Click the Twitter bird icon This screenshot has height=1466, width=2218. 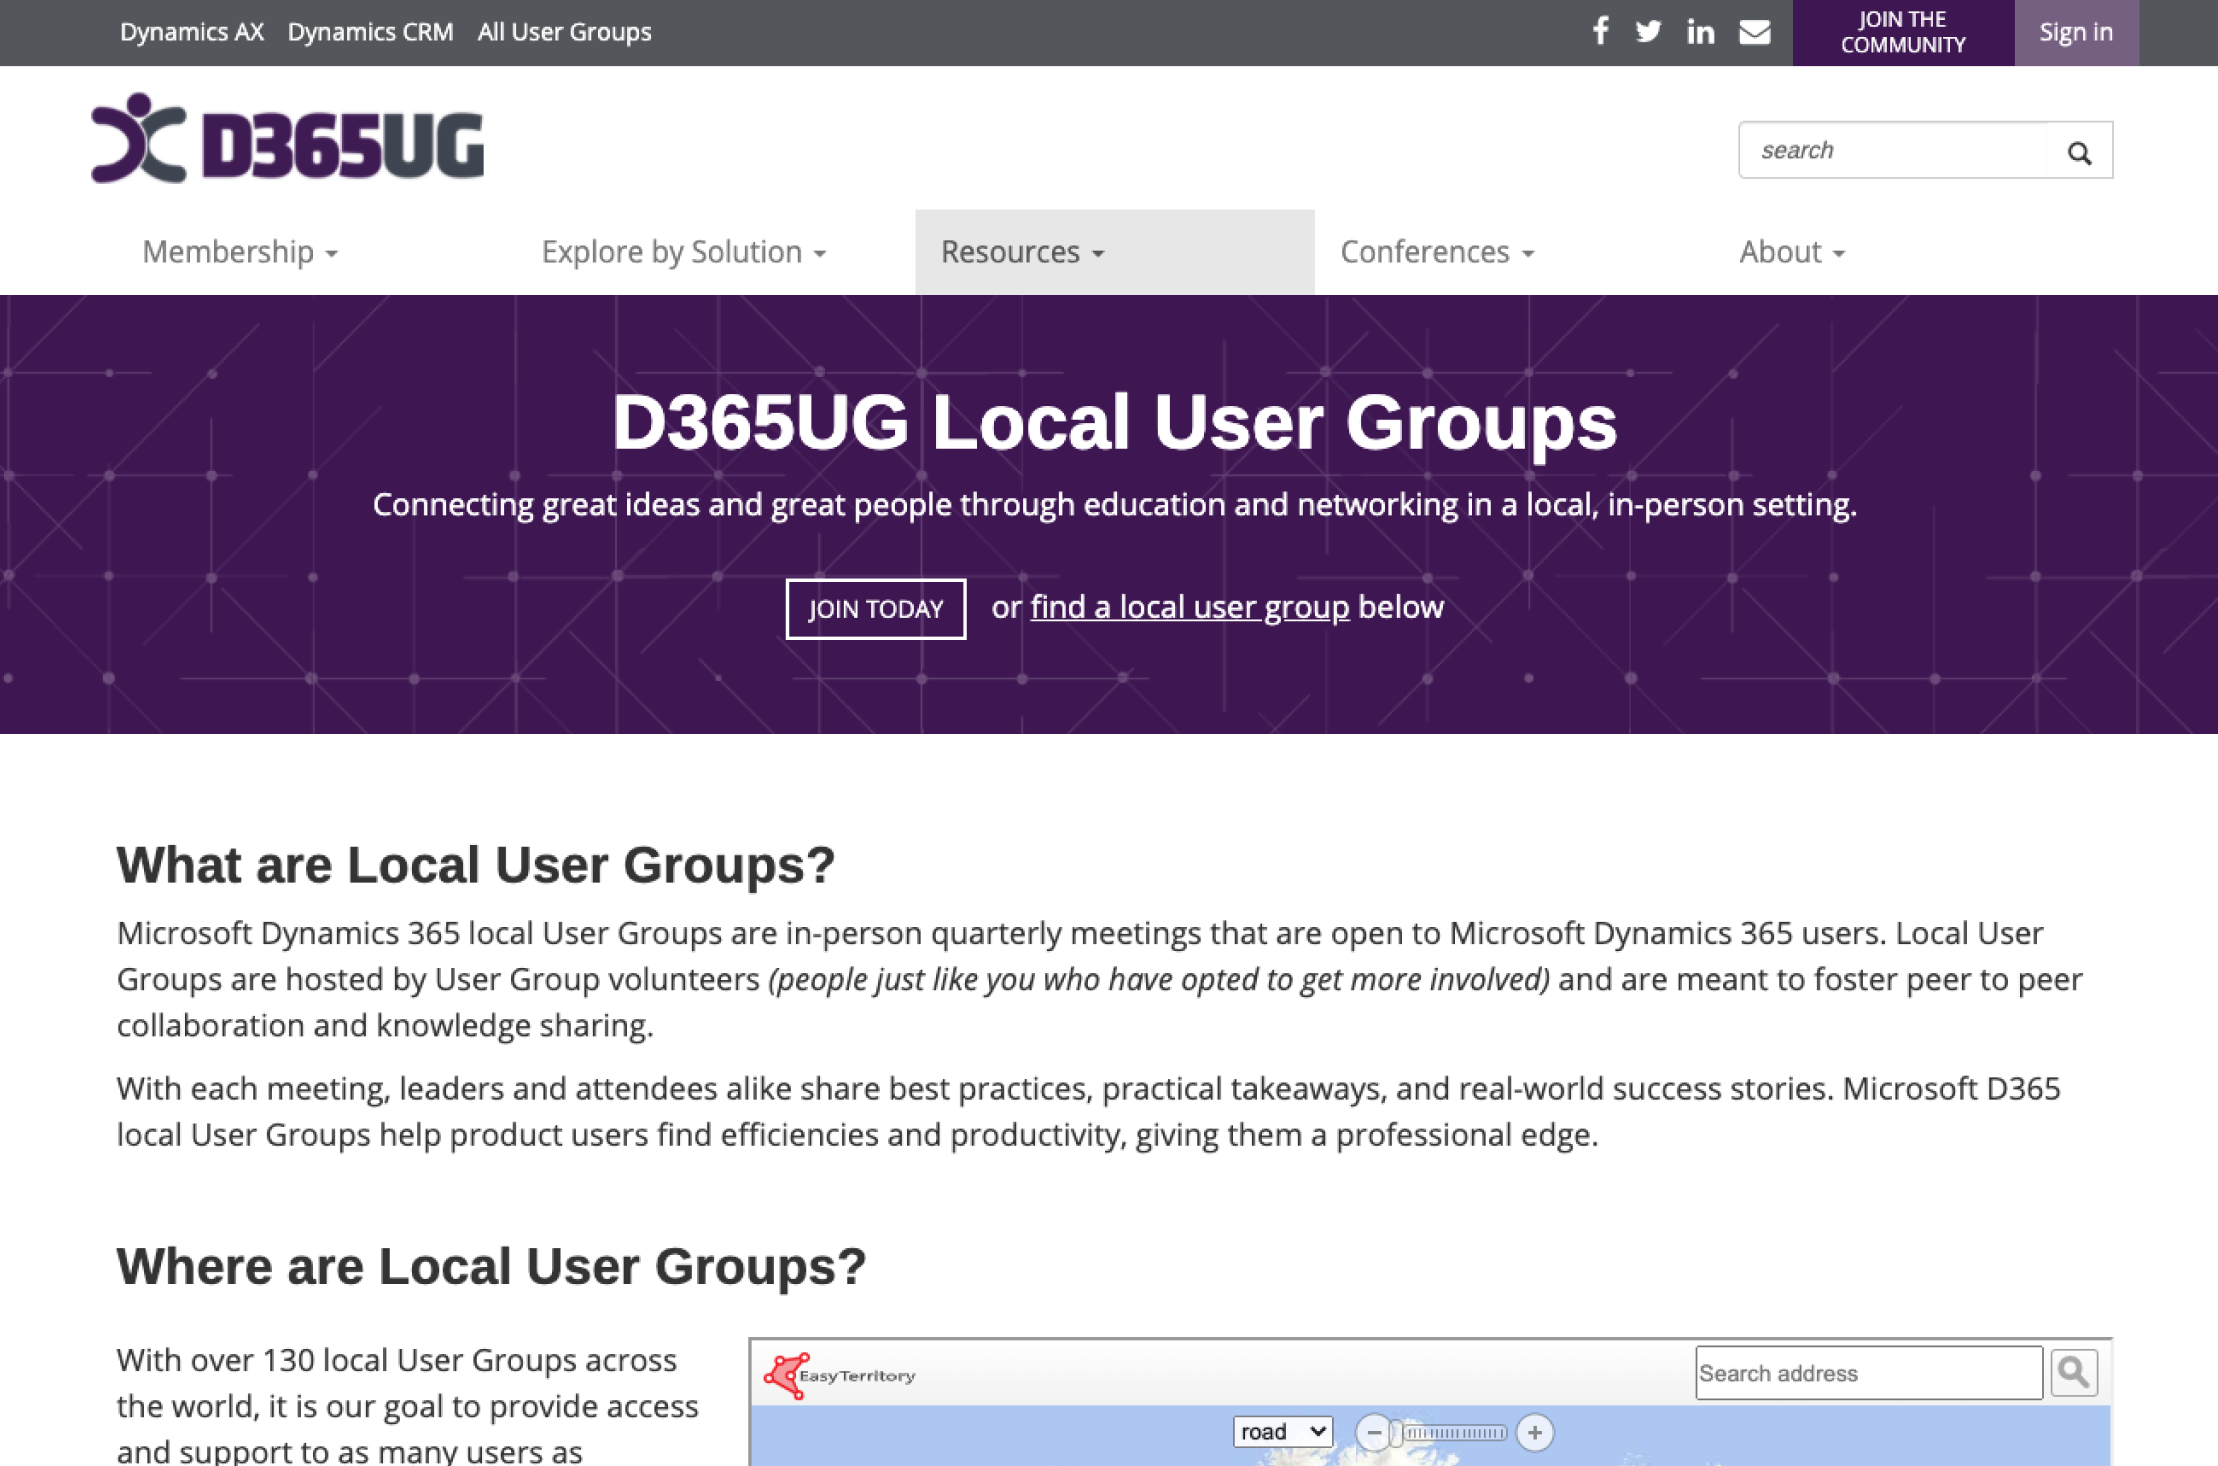coord(1648,32)
